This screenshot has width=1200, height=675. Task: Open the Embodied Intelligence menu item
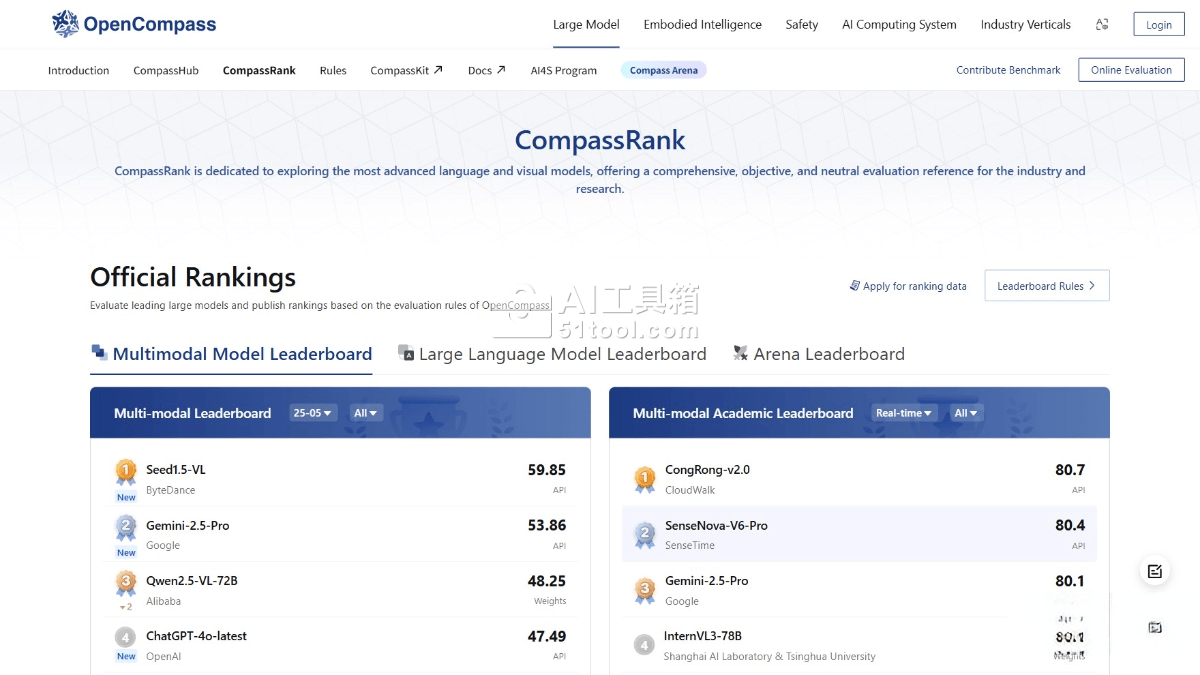702,25
